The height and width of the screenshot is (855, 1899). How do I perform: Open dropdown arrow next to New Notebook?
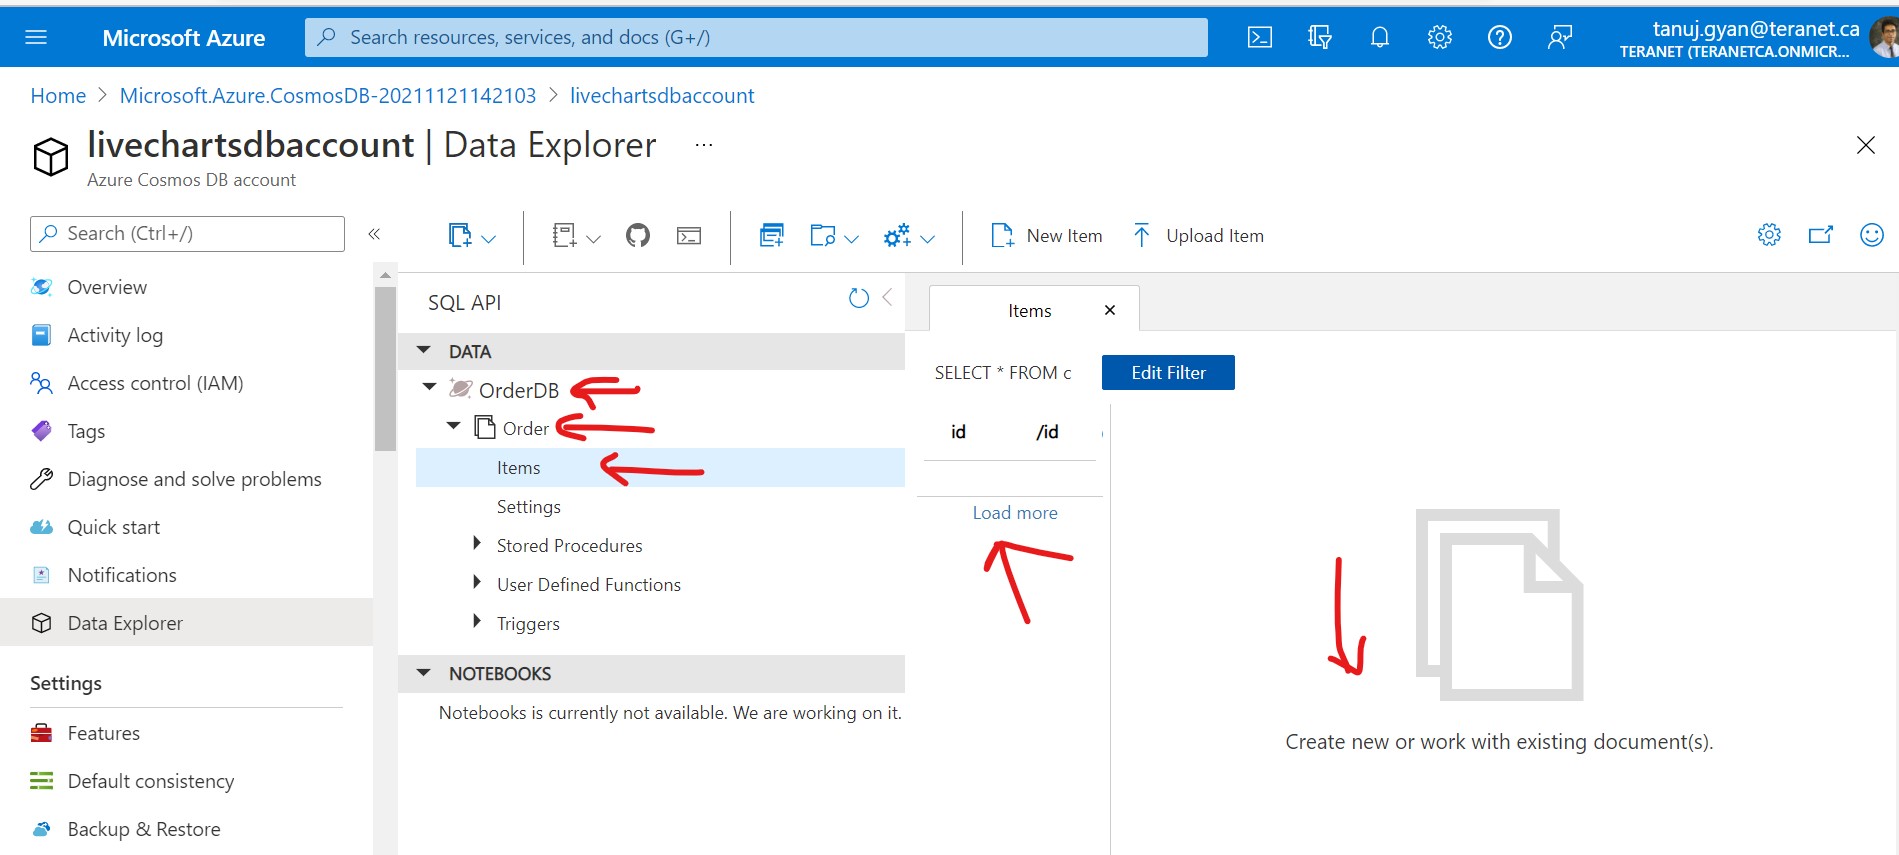pyautogui.click(x=593, y=239)
